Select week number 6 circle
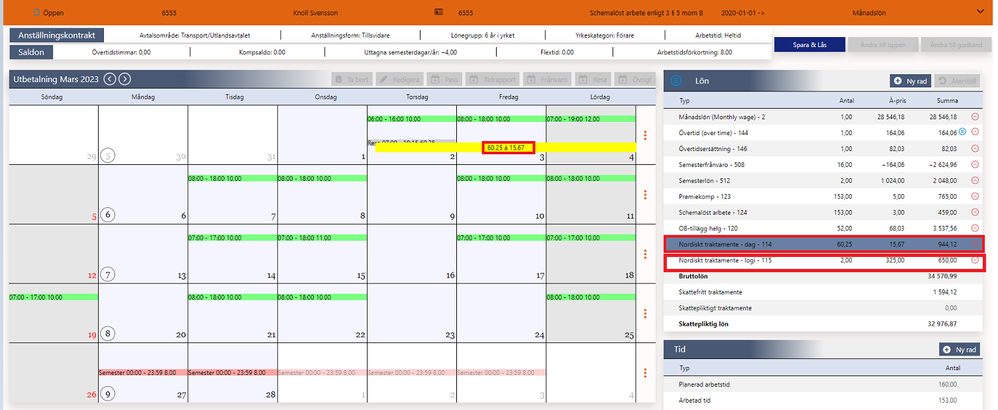This screenshot has height=410, width=998. pos(108,215)
